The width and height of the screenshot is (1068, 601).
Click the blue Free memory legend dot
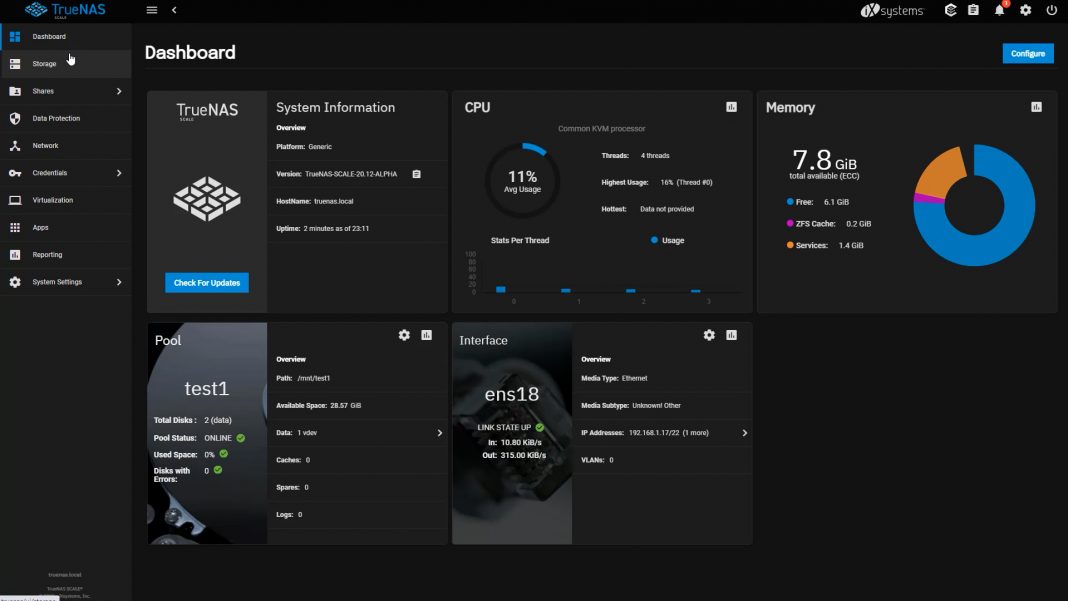pyautogui.click(x=790, y=202)
